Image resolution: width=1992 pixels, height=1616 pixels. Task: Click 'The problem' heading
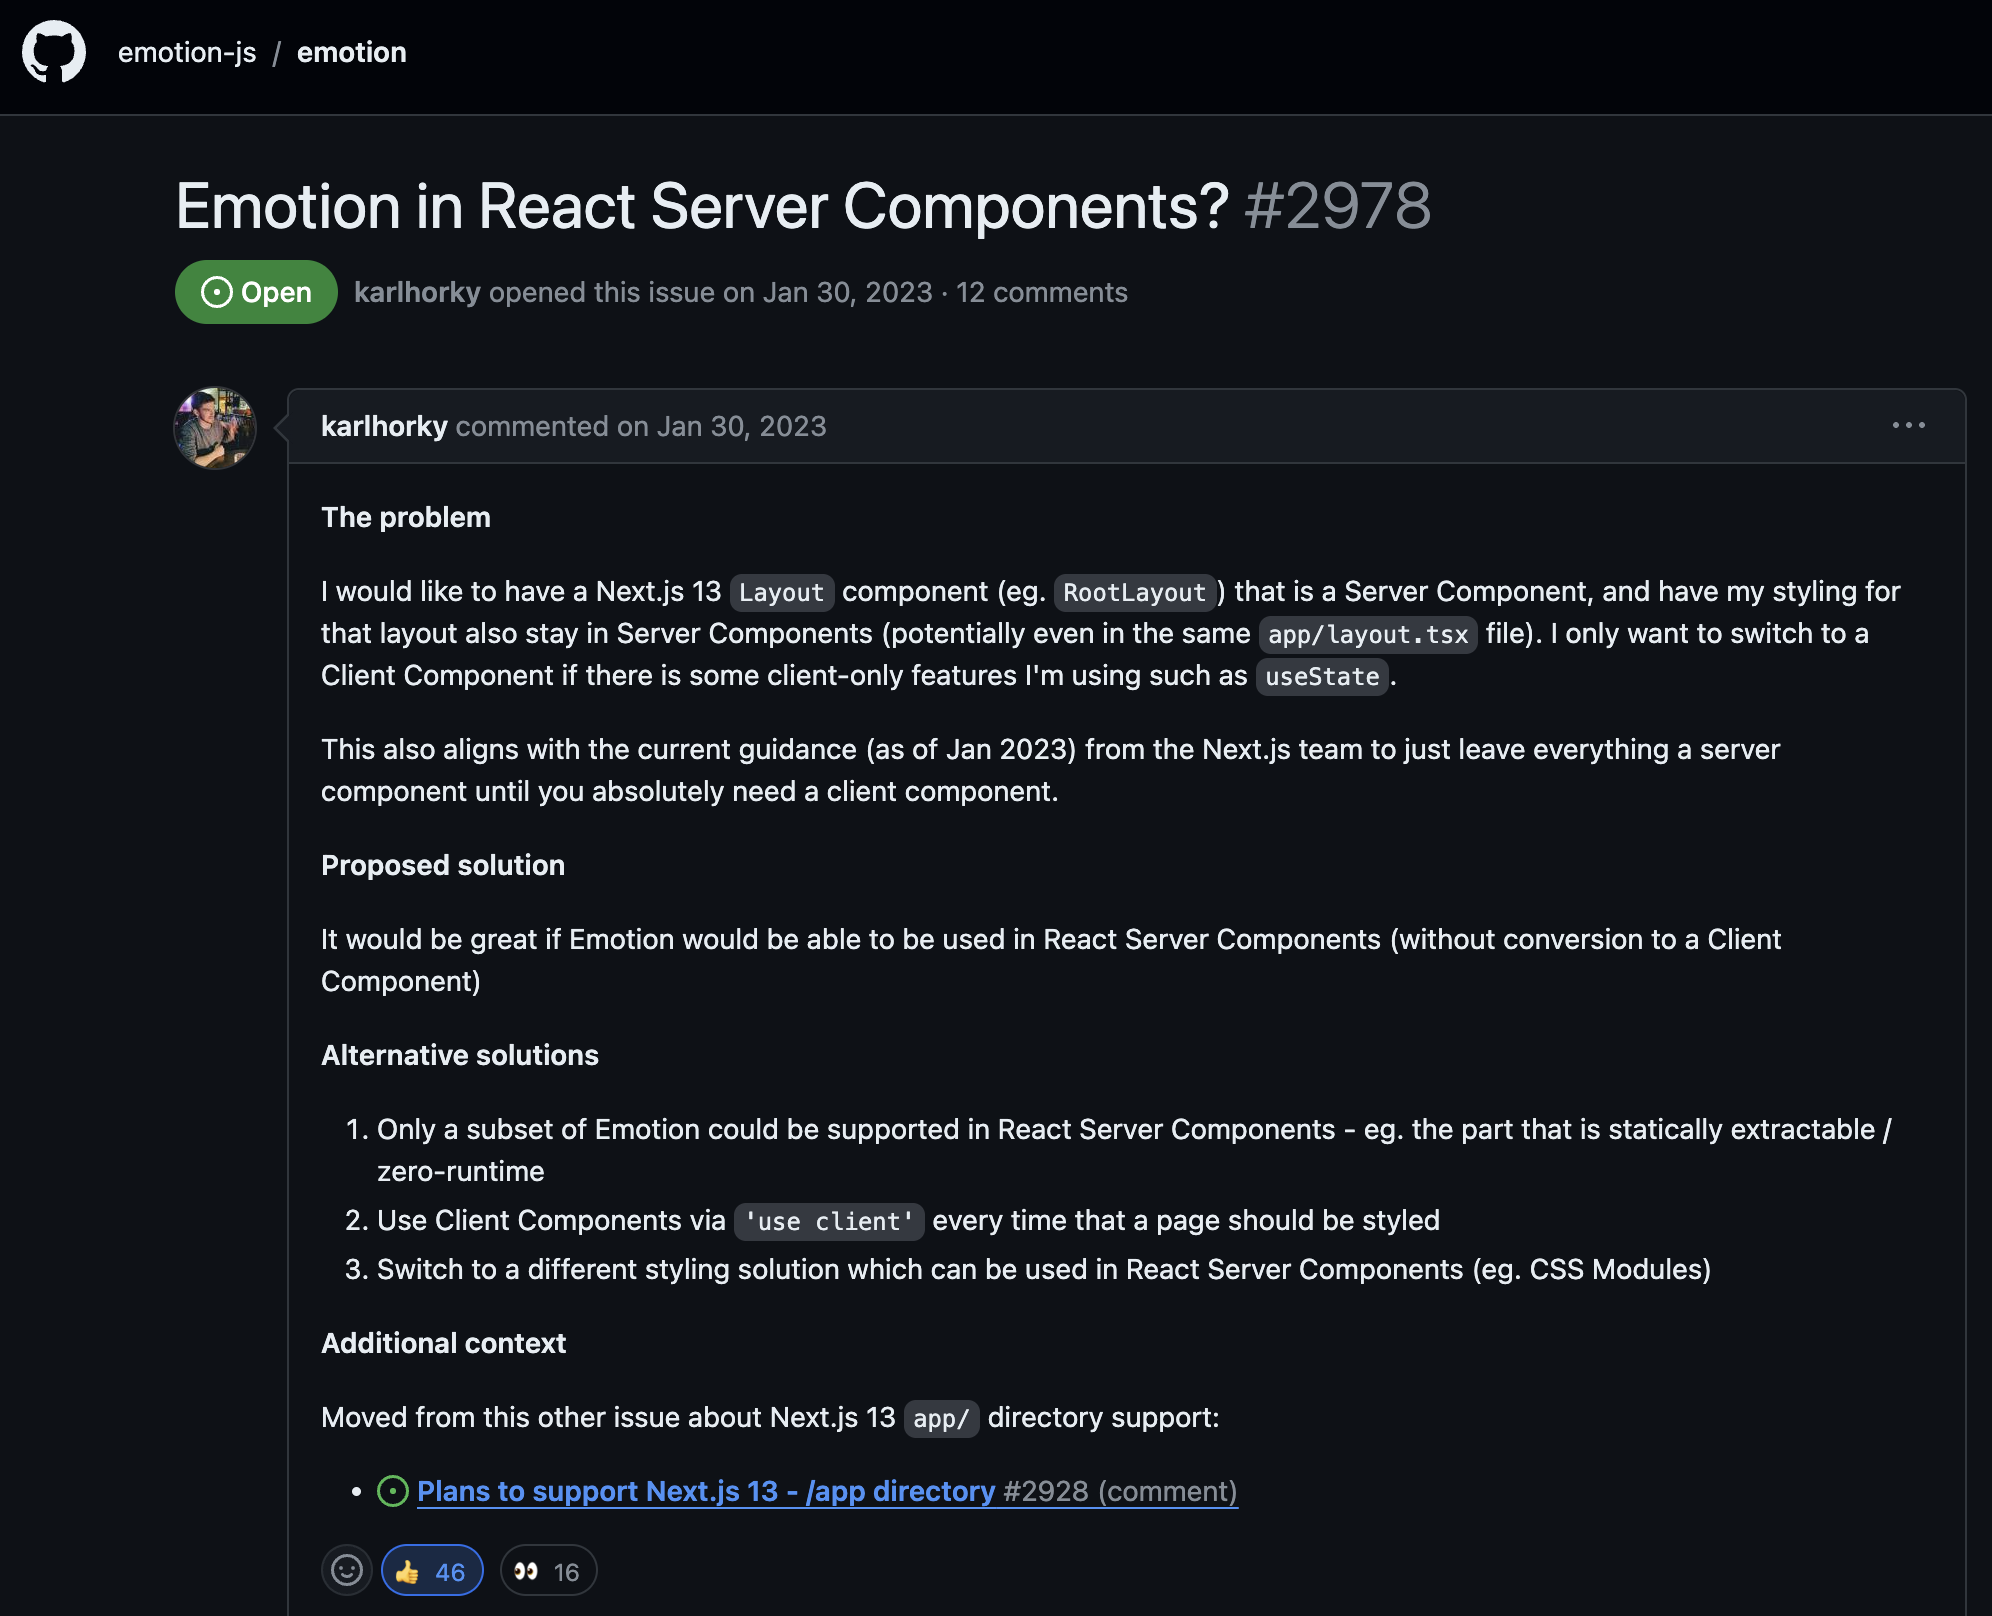click(406, 517)
